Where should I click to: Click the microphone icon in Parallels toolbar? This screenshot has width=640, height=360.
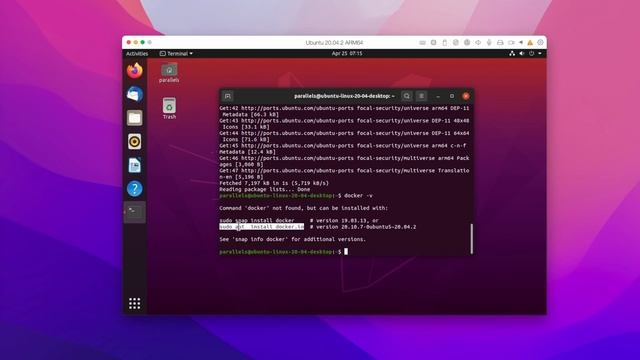pos(489,42)
